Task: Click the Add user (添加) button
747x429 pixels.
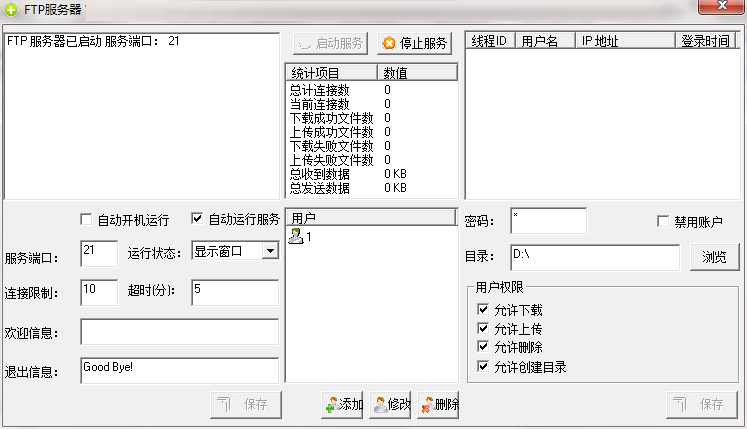Action: pyautogui.click(x=343, y=404)
